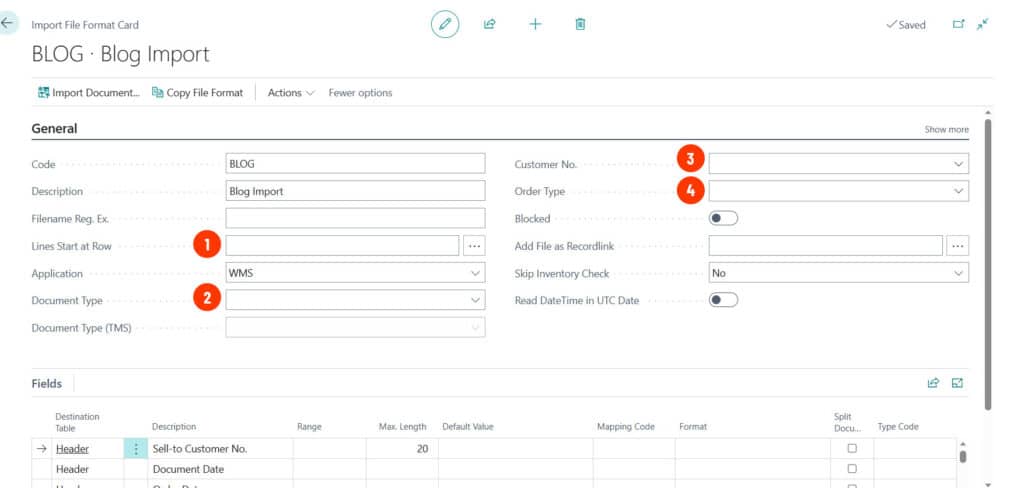The height and width of the screenshot is (488, 1024).
Task: Click Header cell in Document Date row
Action: click(x=88, y=469)
